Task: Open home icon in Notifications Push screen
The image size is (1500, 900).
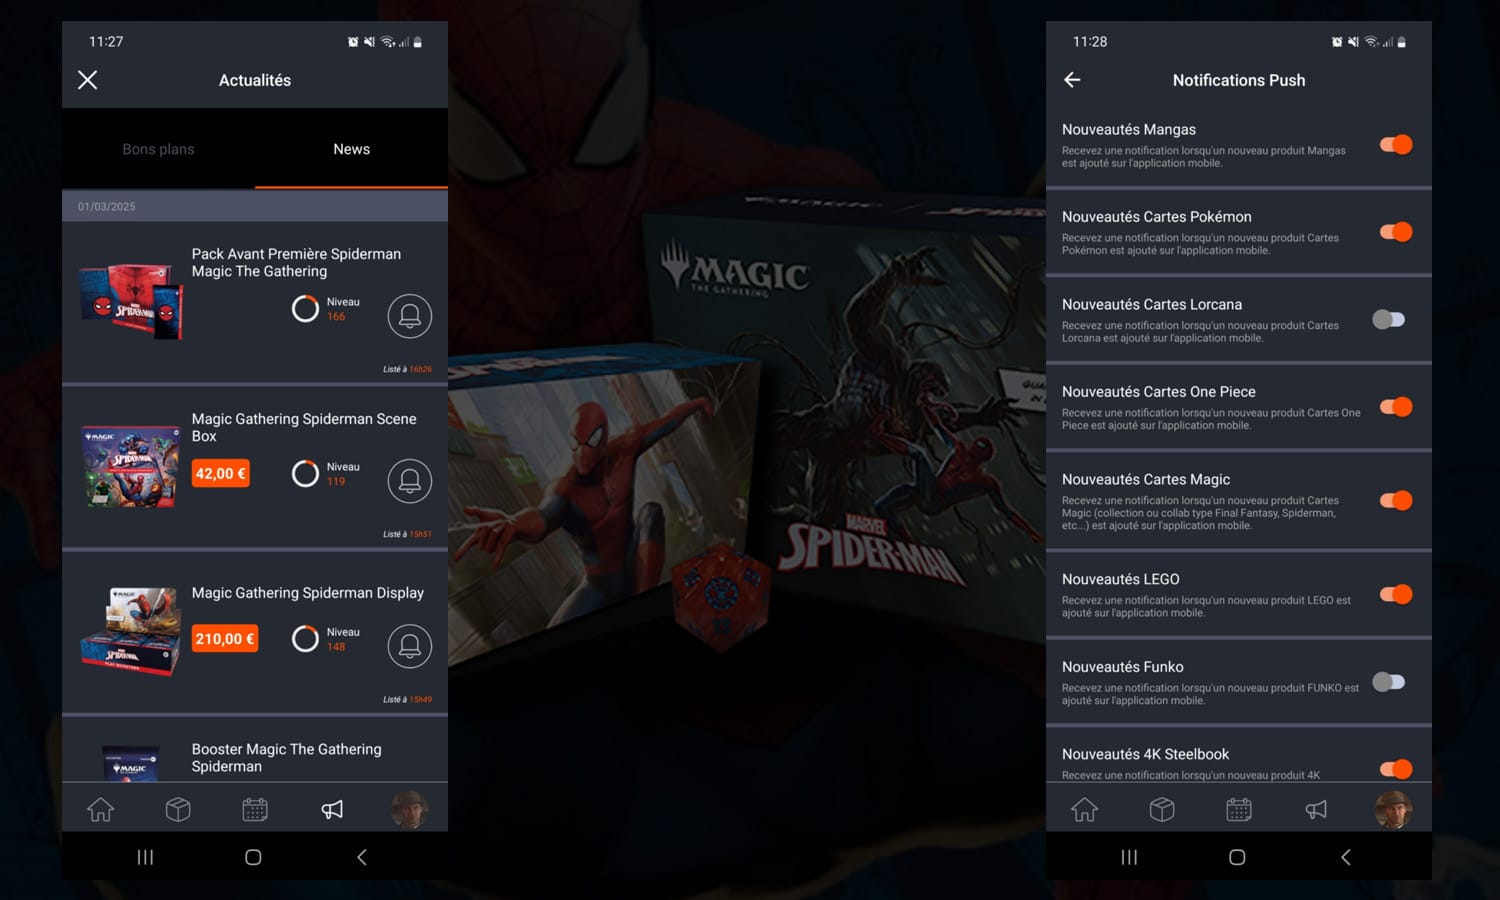Action: click(x=1084, y=809)
